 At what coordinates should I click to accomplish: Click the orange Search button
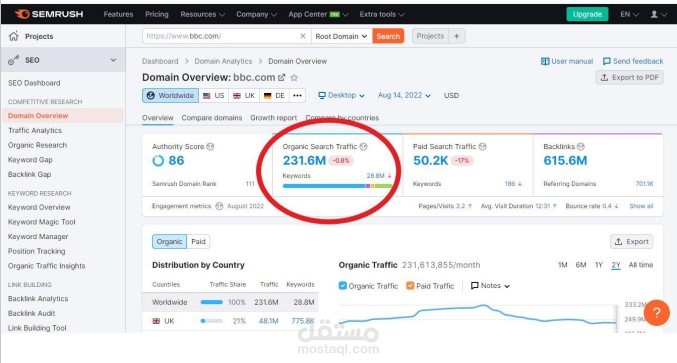point(388,36)
